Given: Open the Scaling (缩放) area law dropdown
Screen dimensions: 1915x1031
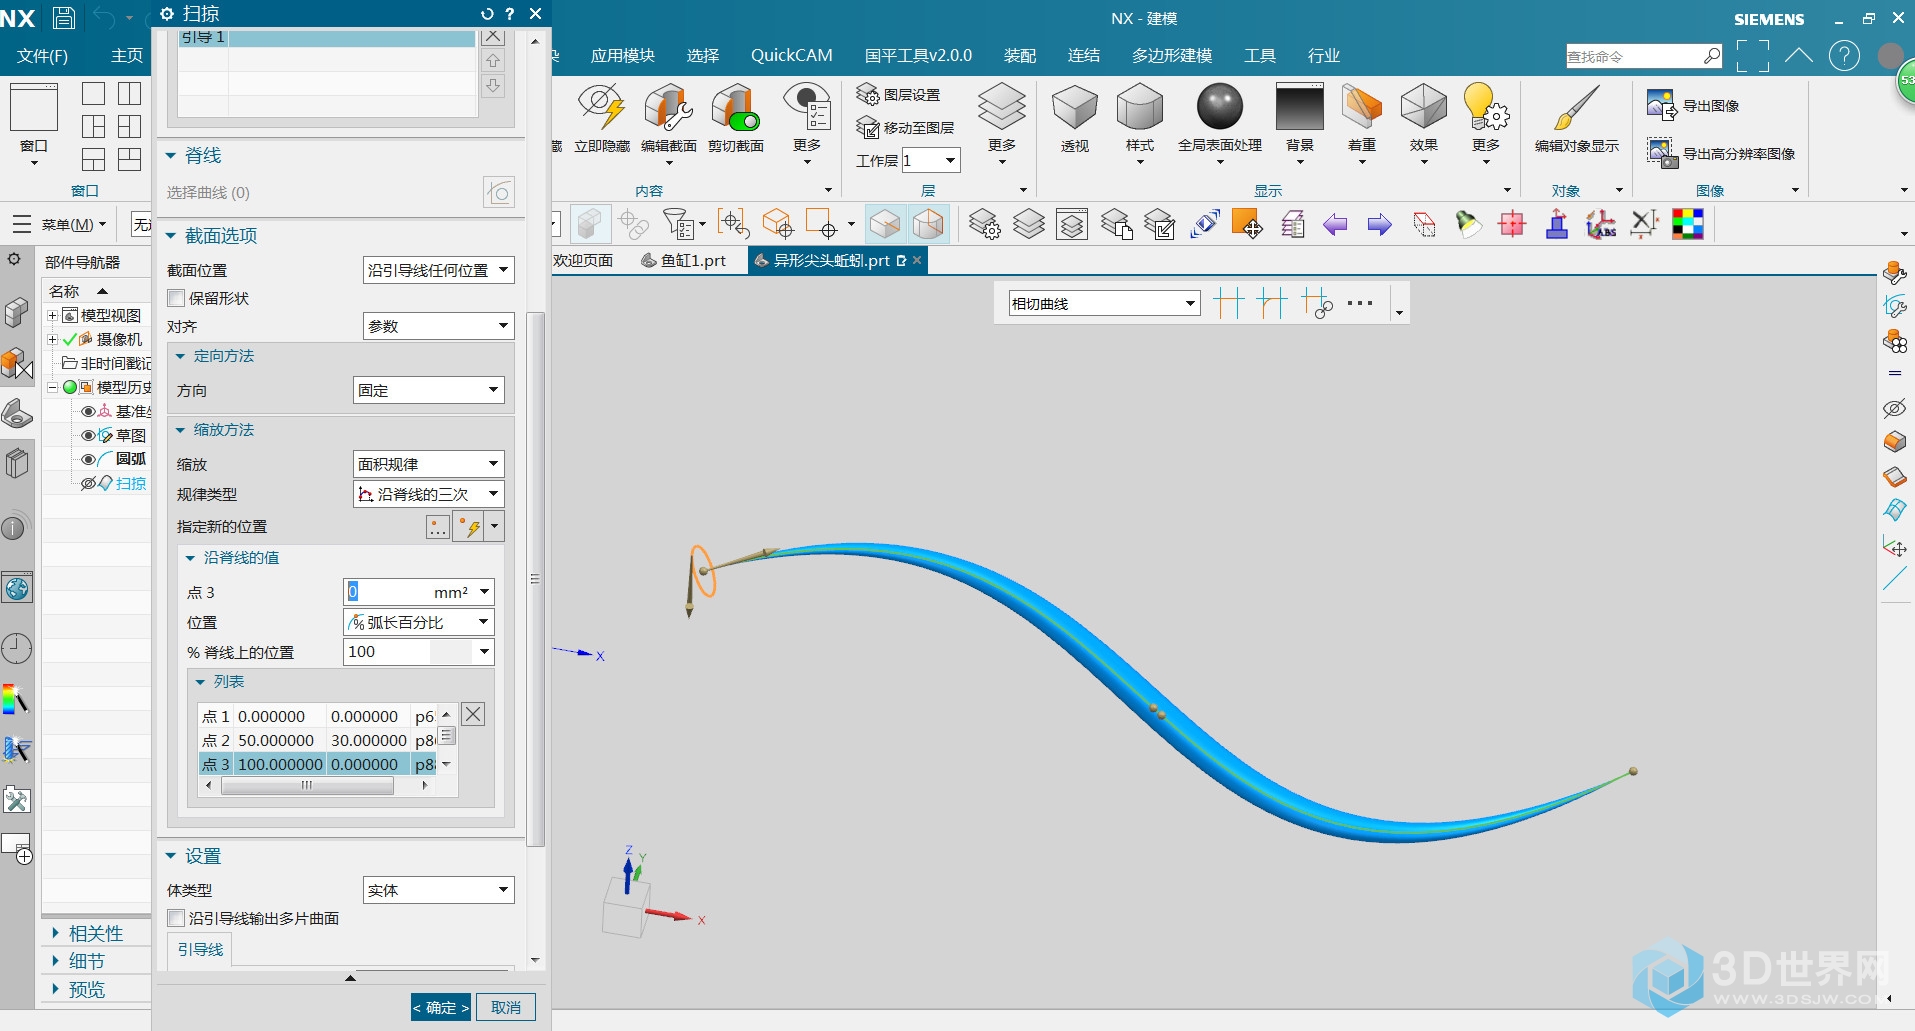Looking at the screenshot, I should click(428, 464).
